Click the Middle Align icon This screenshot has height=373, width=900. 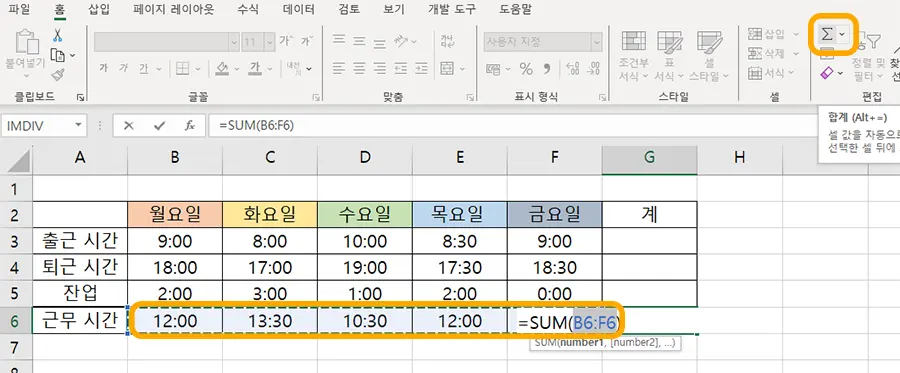click(359, 41)
